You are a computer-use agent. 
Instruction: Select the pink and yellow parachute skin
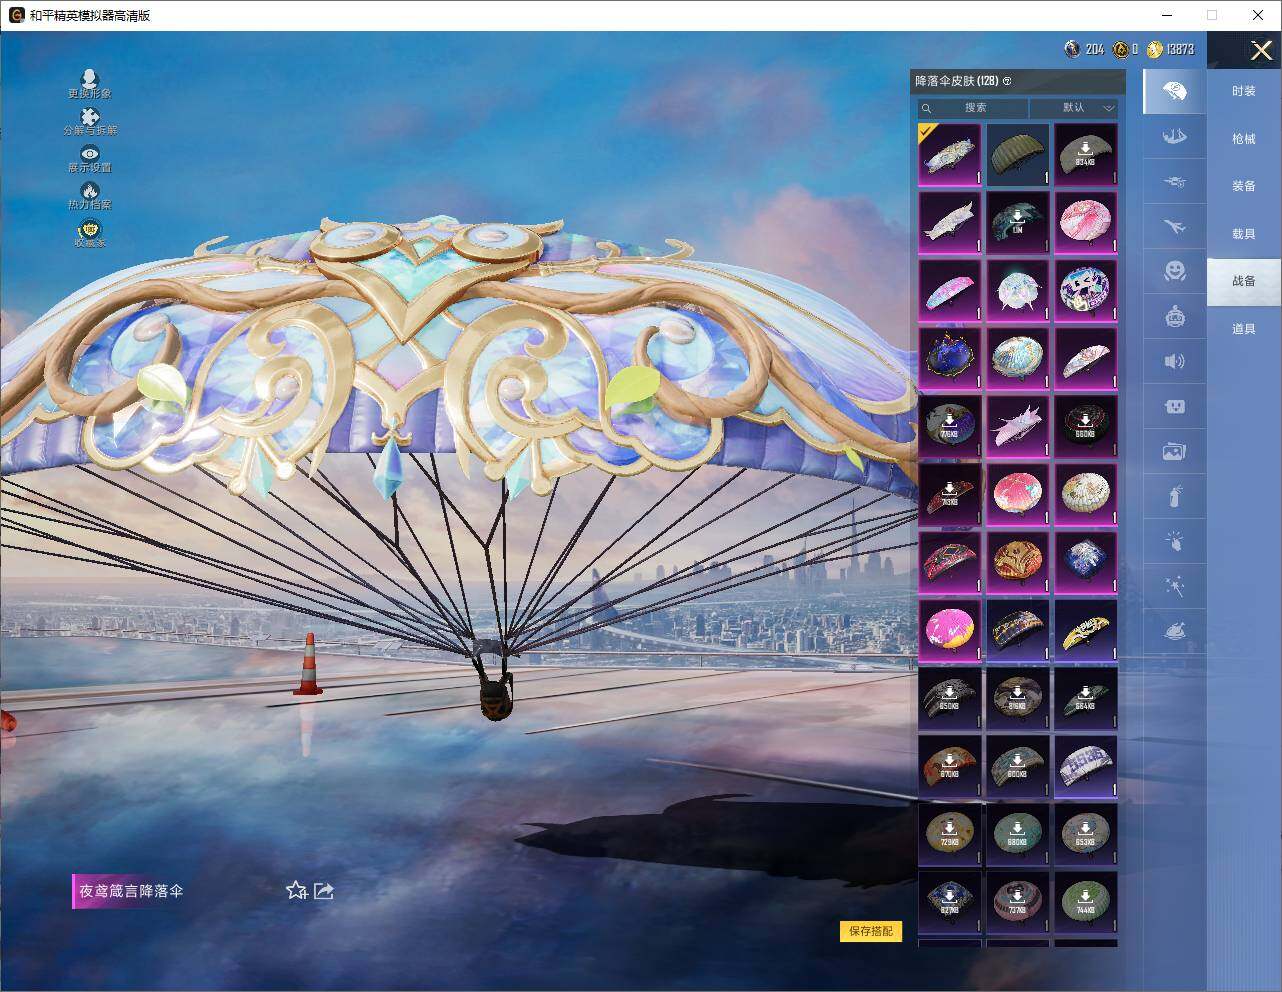point(949,630)
